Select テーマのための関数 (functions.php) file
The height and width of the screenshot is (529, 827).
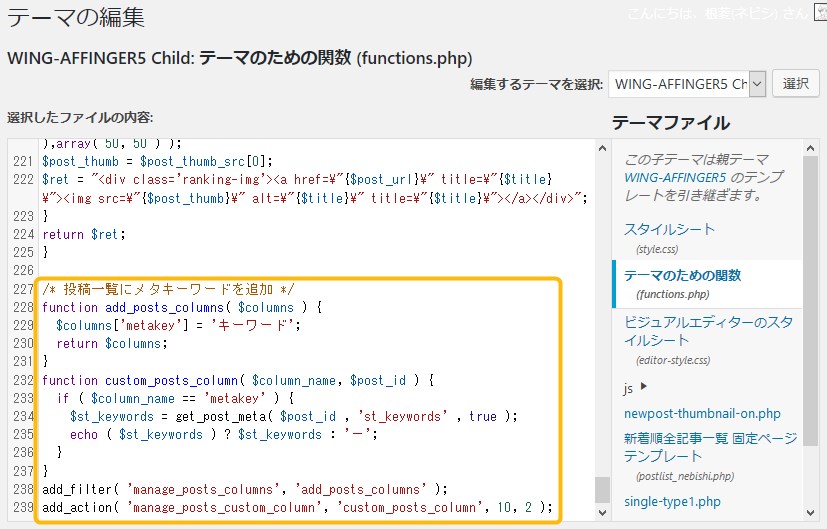tap(682, 275)
